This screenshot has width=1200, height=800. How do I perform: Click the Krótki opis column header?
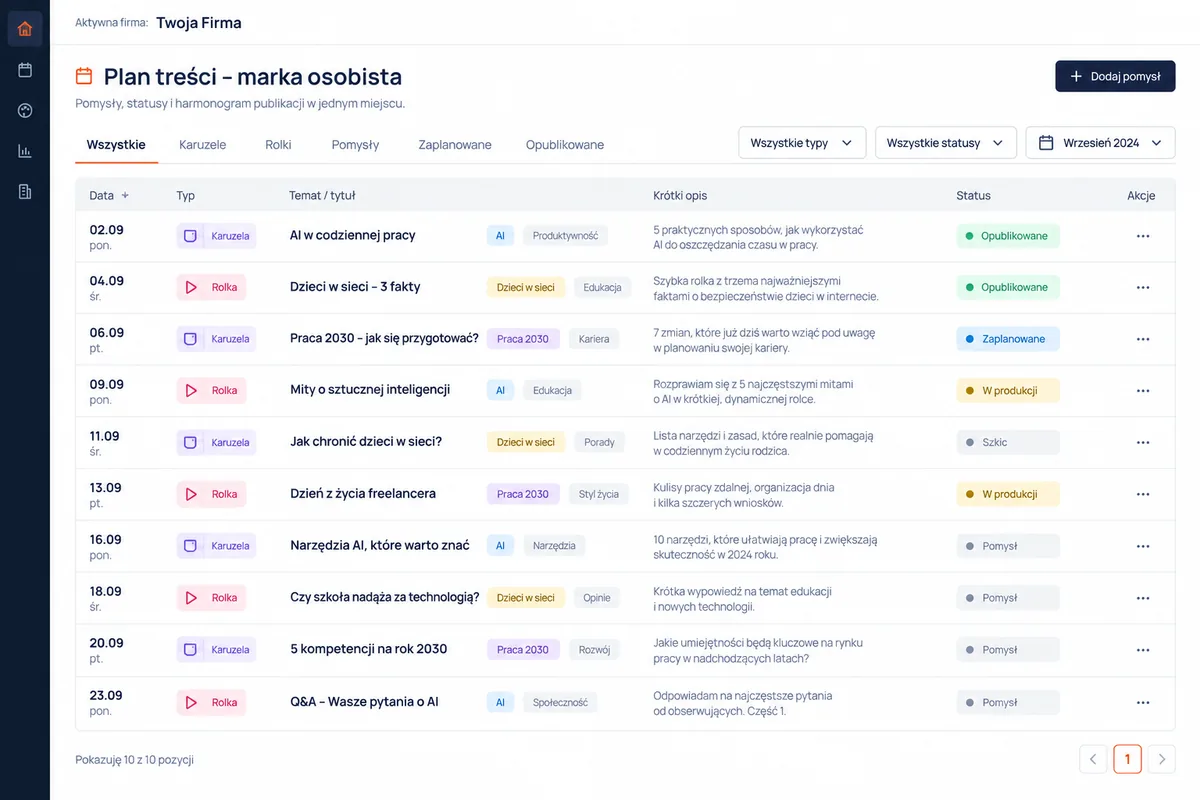click(x=680, y=196)
